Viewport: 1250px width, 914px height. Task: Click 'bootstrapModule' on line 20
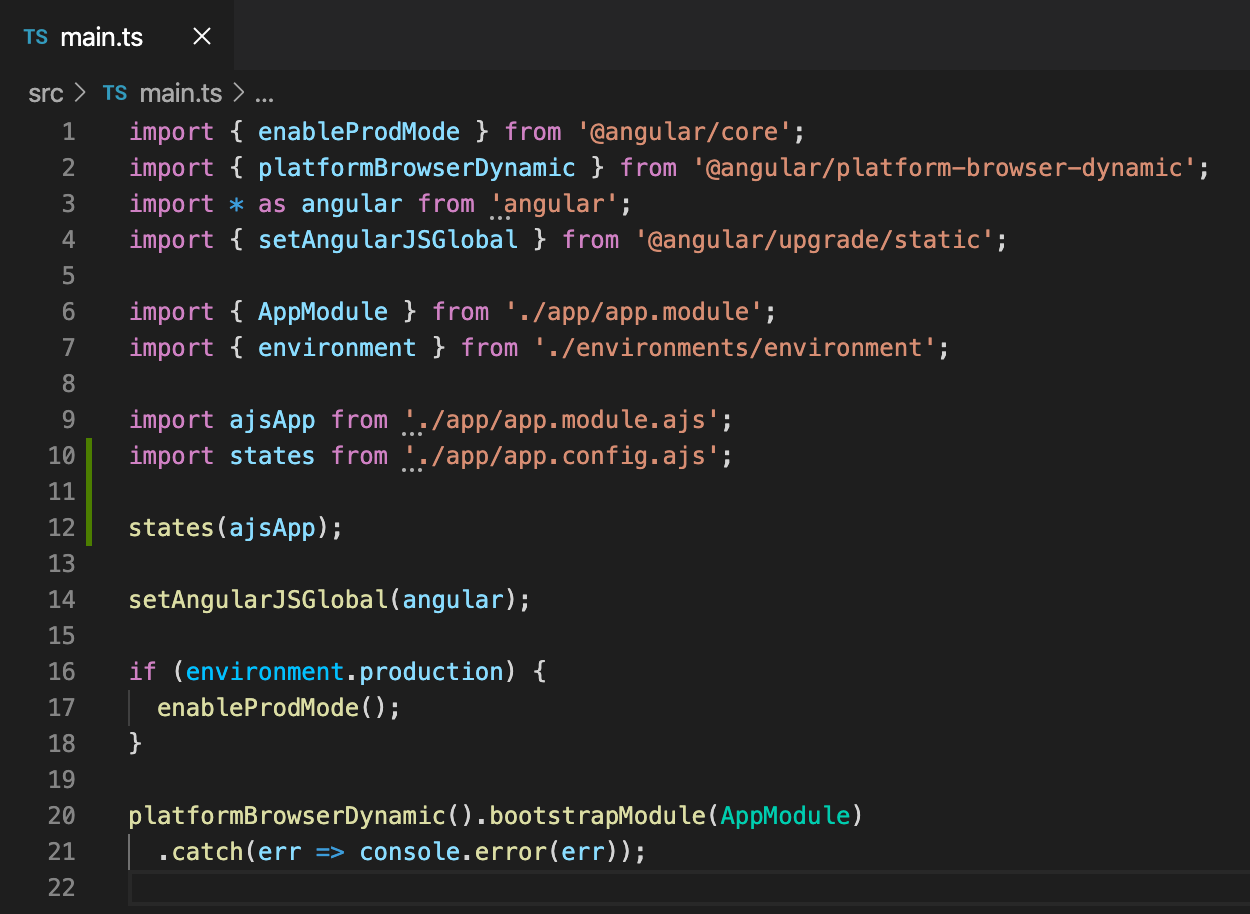coord(597,816)
